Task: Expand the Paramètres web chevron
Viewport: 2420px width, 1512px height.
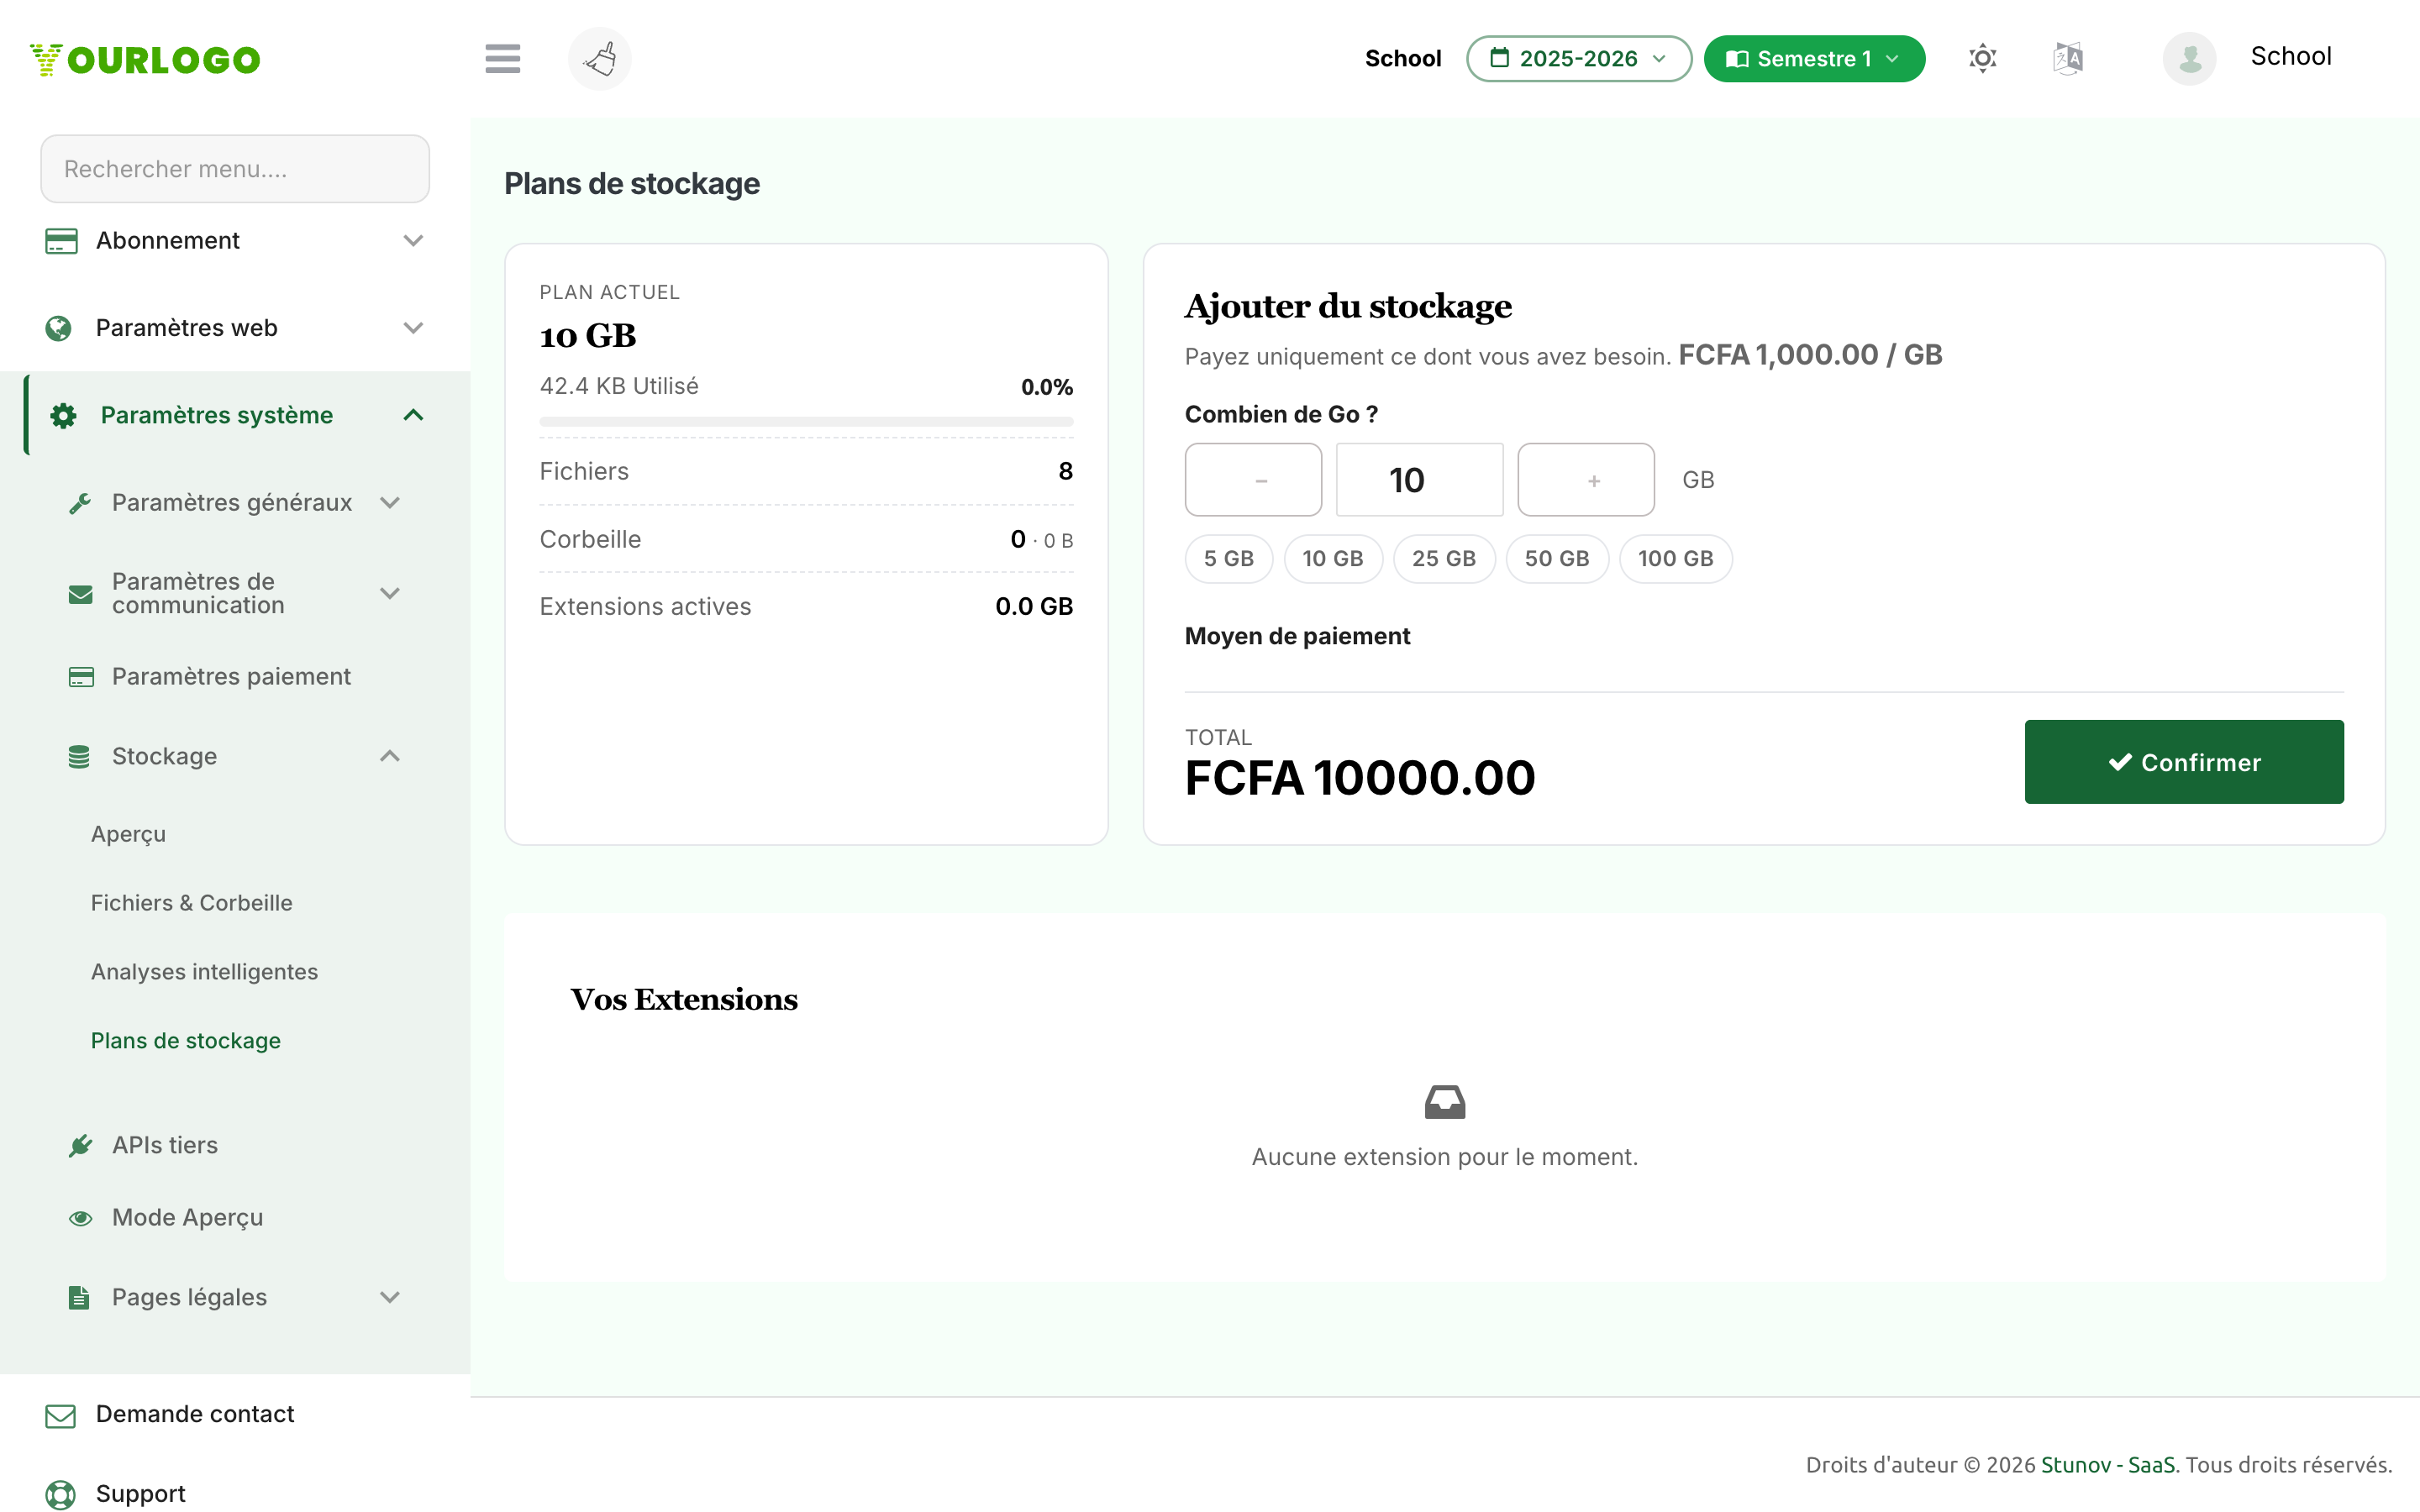Action: pyautogui.click(x=413, y=328)
